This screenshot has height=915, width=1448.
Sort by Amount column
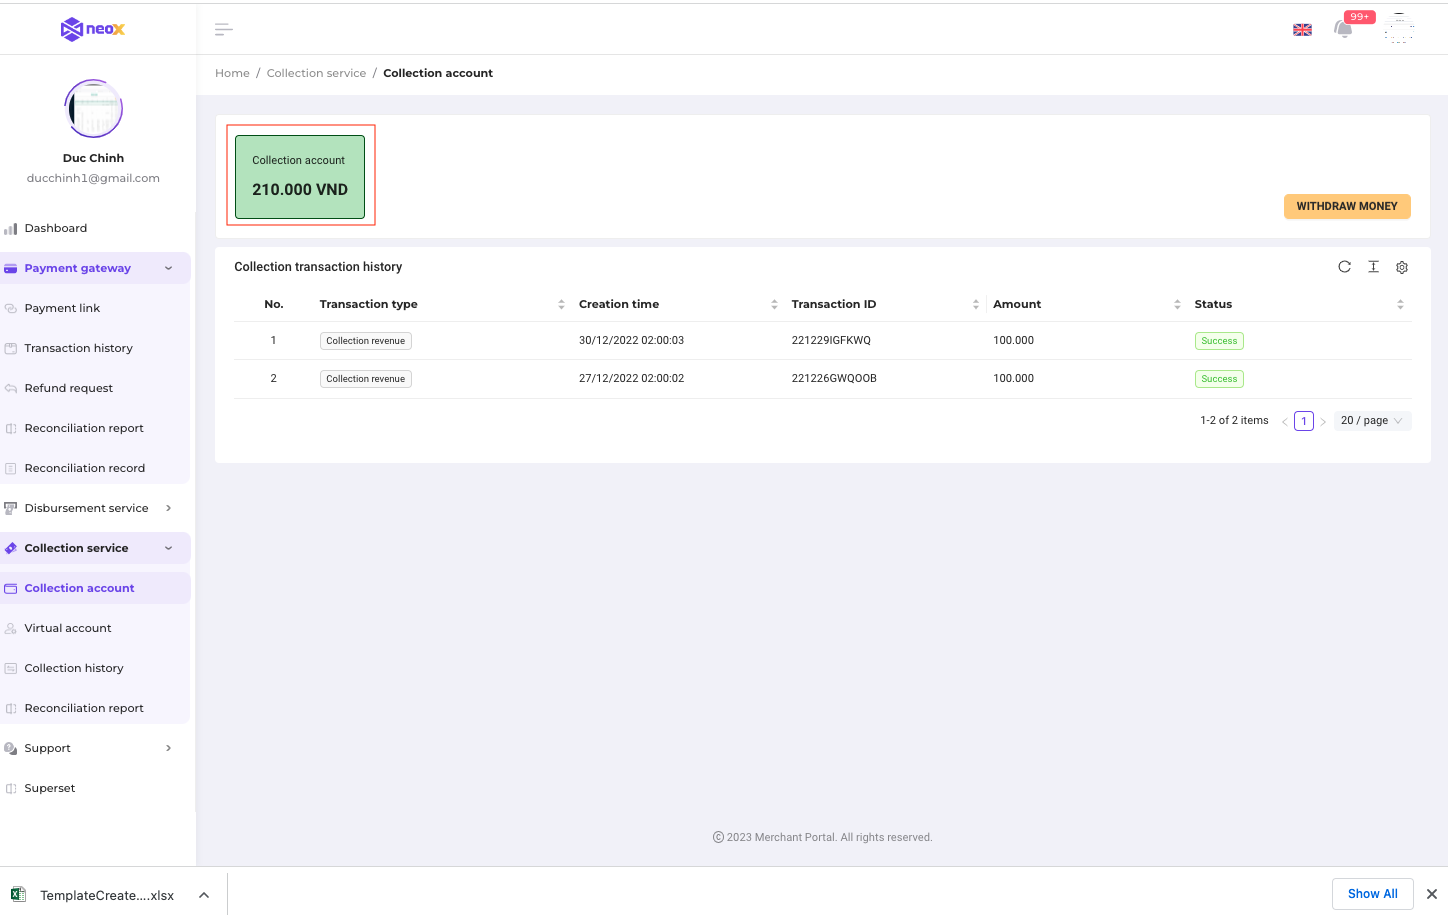pos(1177,304)
